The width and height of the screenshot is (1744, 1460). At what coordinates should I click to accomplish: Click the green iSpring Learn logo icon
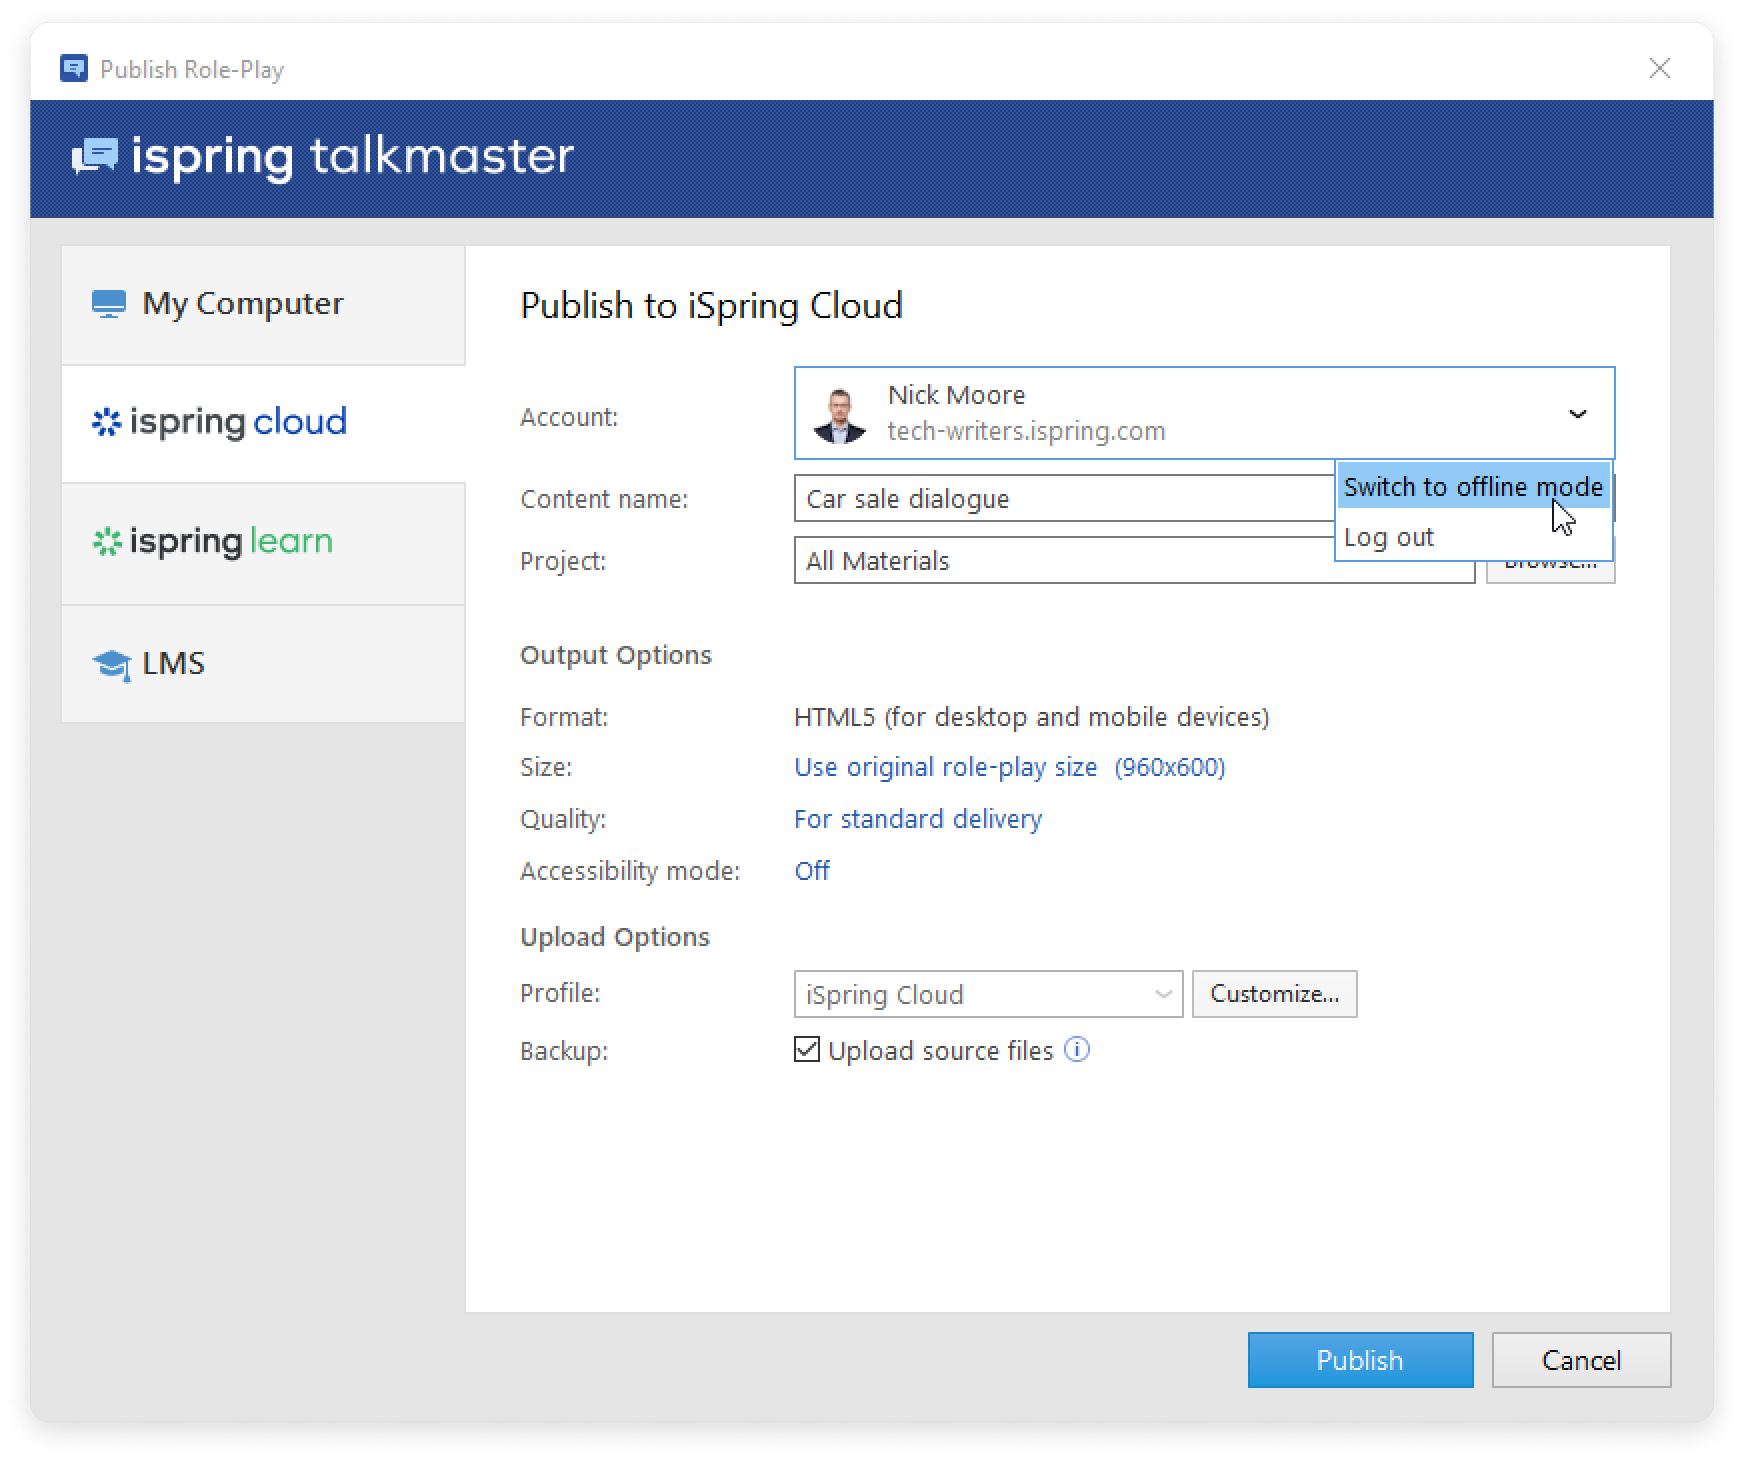(x=106, y=542)
